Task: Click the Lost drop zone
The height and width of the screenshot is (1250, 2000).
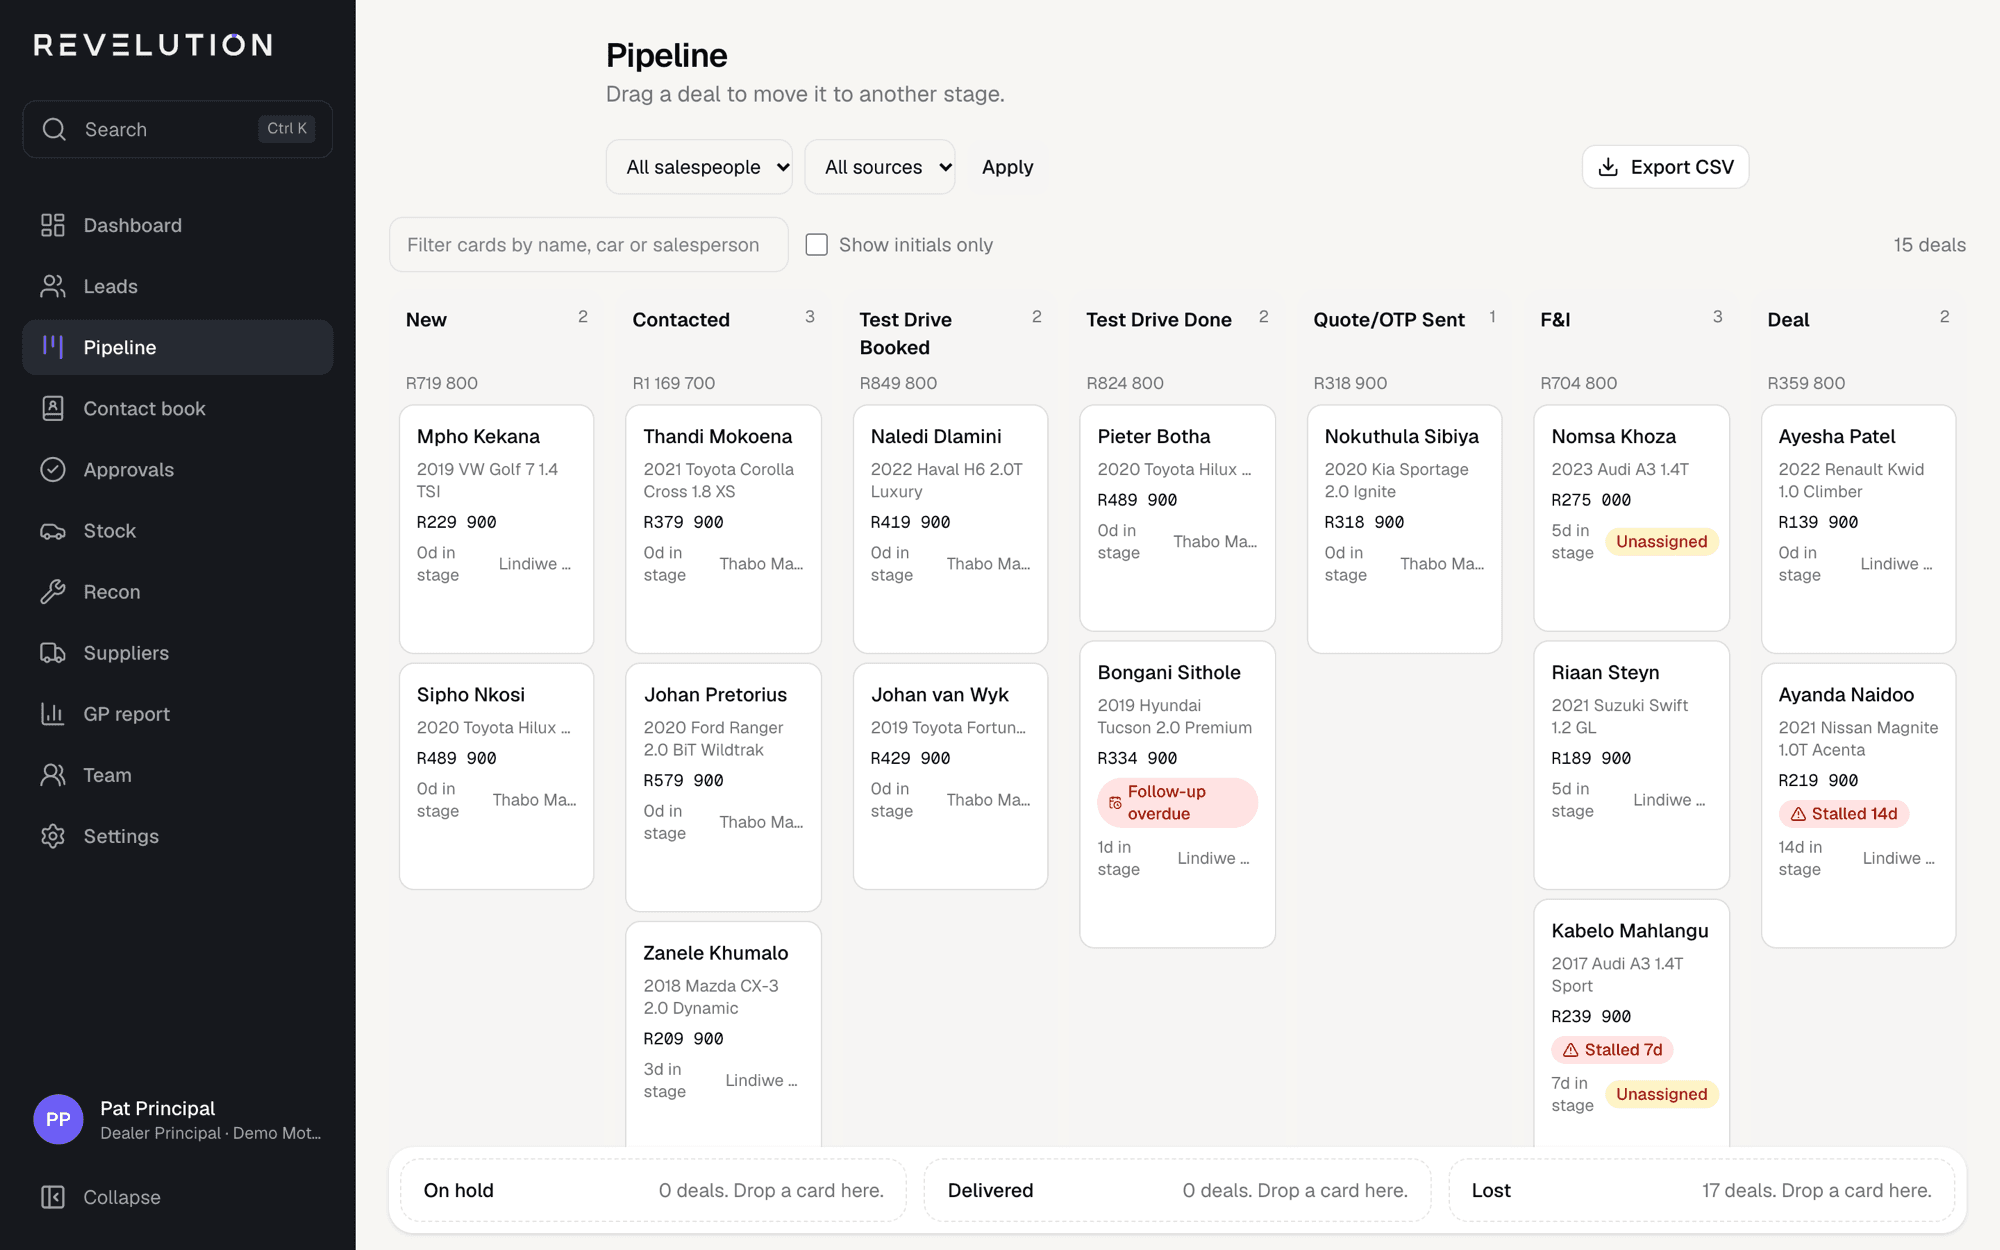Action: coord(1702,1190)
